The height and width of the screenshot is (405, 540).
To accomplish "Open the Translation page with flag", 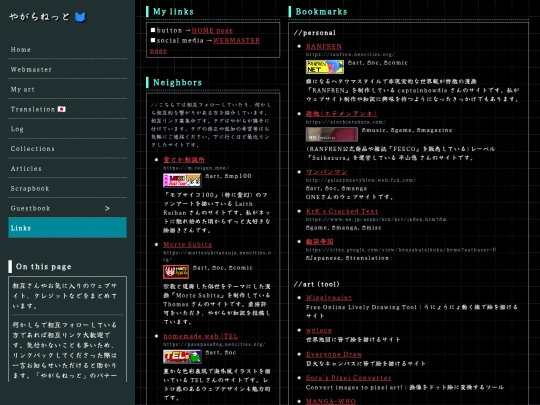I will (x=68, y=109).
